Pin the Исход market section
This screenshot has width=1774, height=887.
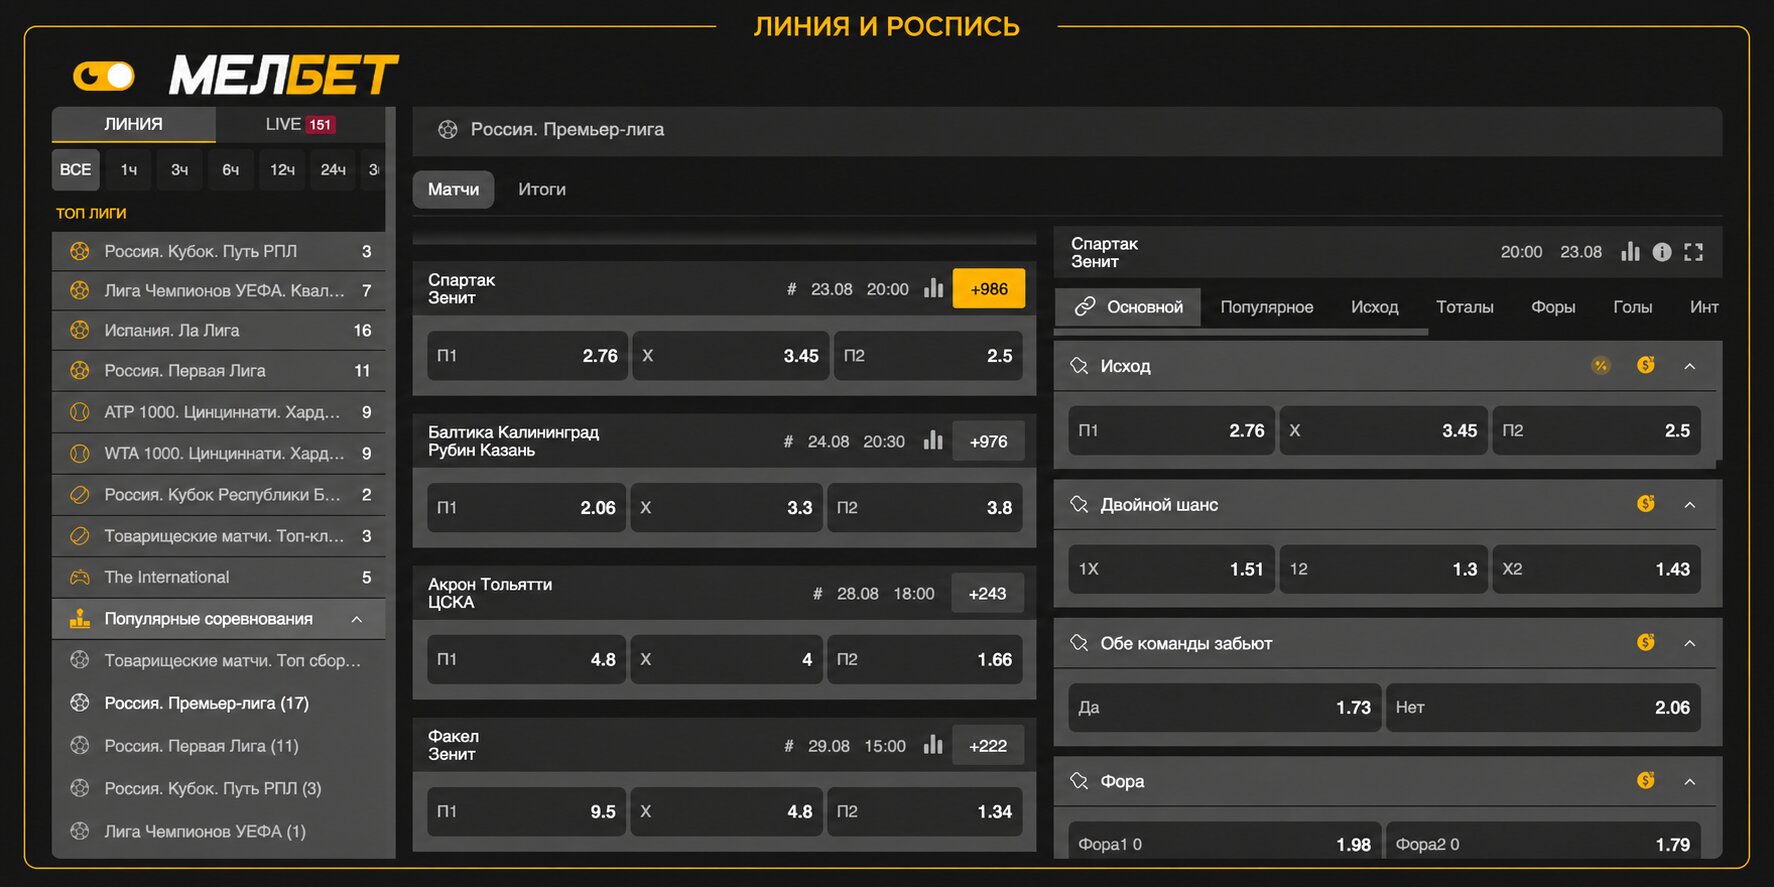point(1079,366)
